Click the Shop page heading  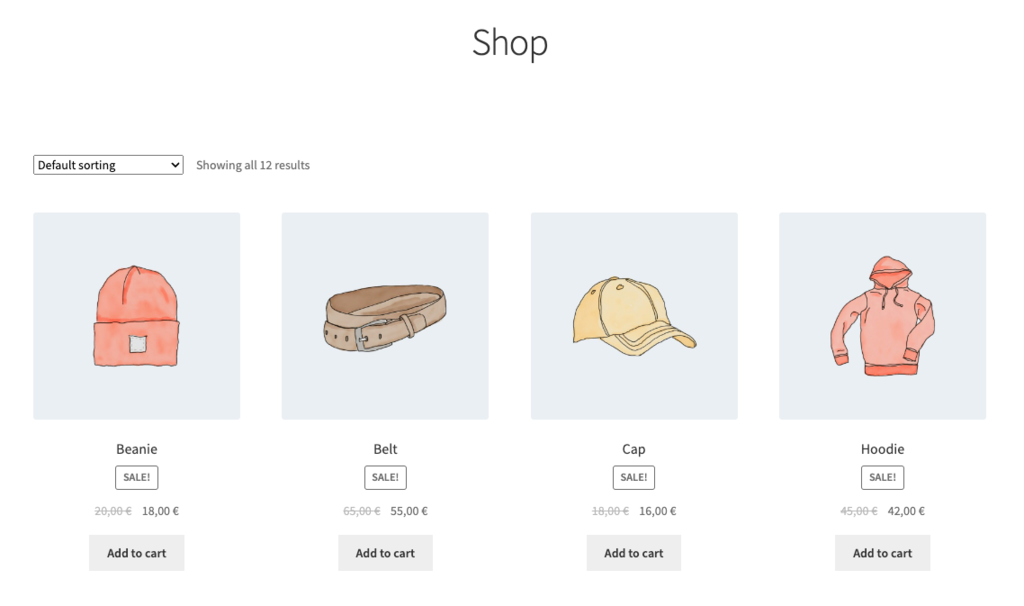pos(510,42)
